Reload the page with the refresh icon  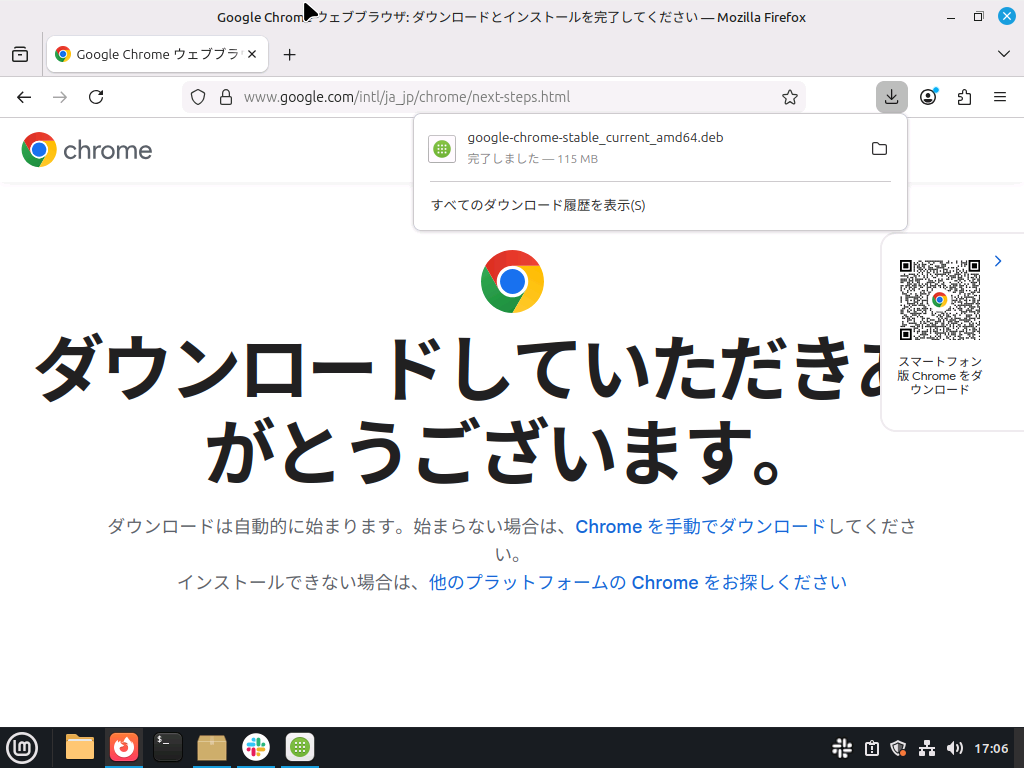96,97
